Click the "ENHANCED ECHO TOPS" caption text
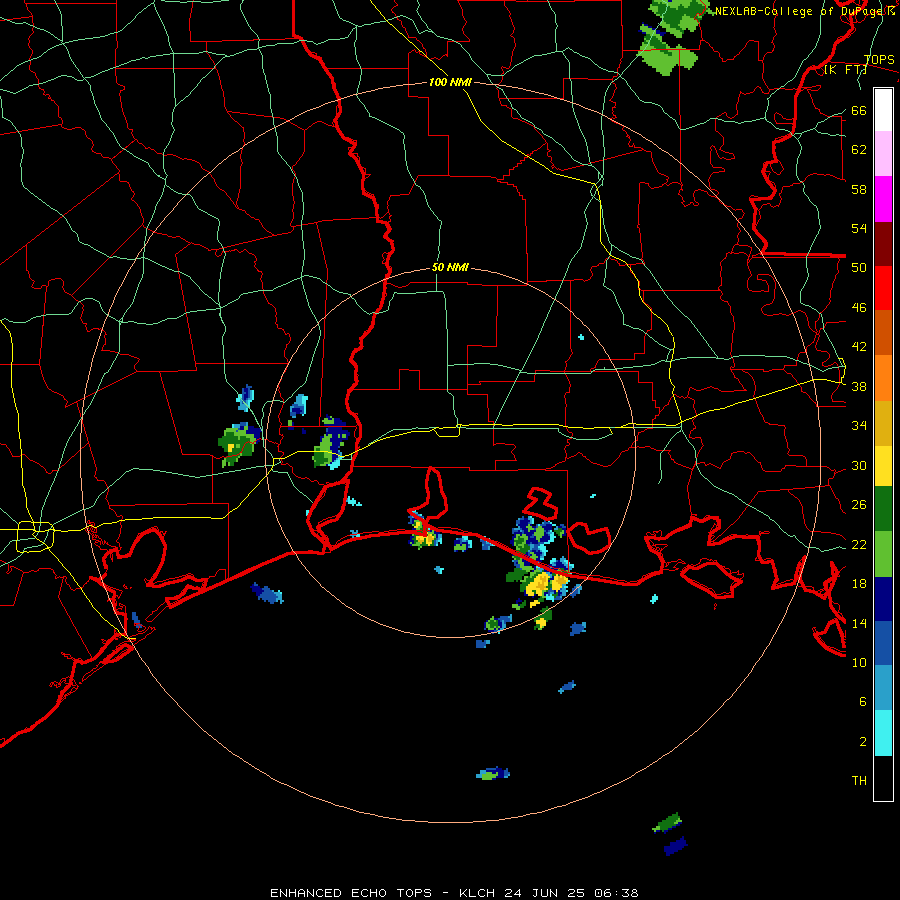Image resolution: width=900 pixels, height=900 pixels. (x=351, y=893)
